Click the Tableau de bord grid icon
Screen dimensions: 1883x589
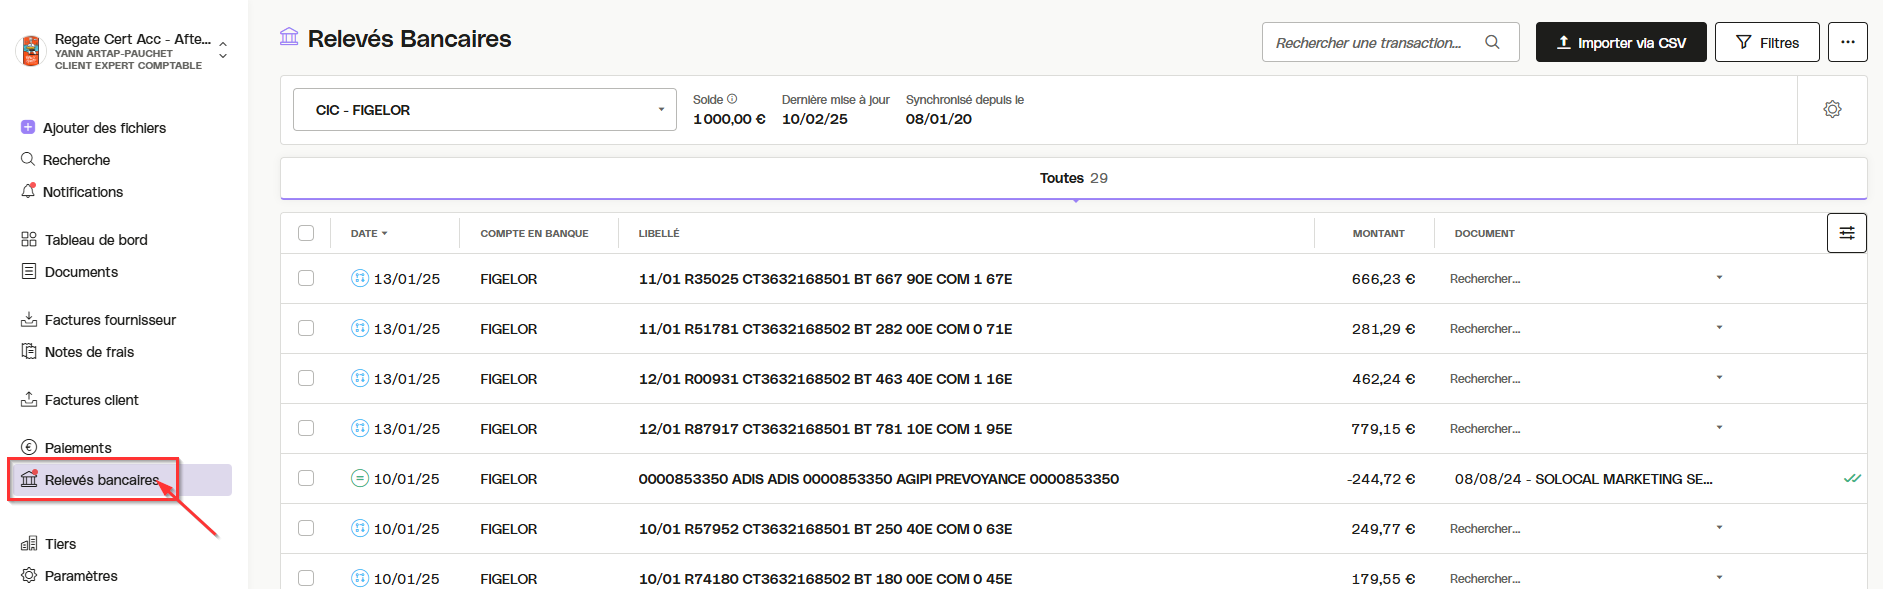click(29, 239)
